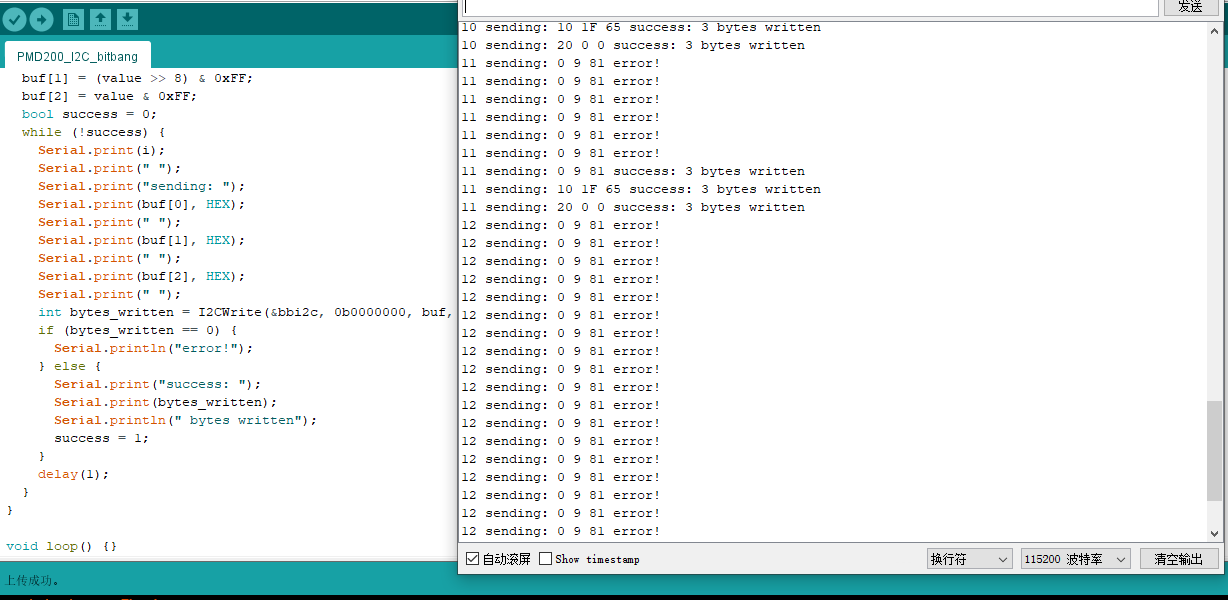The width and height of the screenshot is (1228, 600).
Task: Click the scrollbar down arrow in serial monitor
Action: tap(1214, 534)
